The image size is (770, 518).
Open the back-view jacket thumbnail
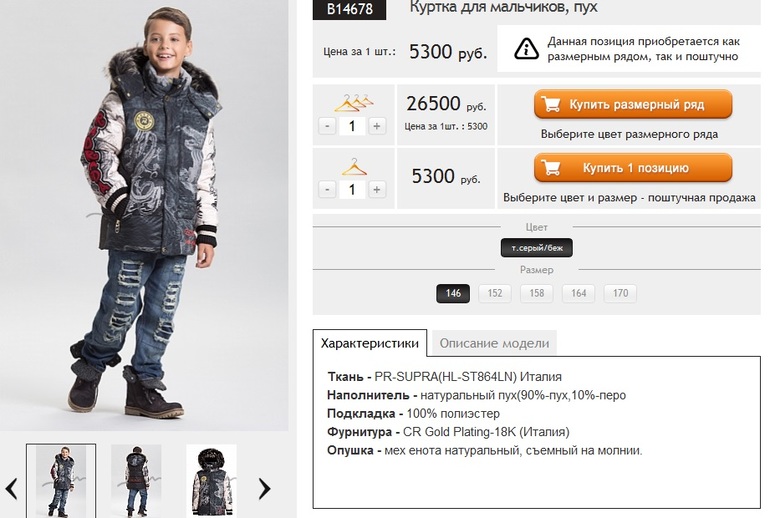coord(136,481)
